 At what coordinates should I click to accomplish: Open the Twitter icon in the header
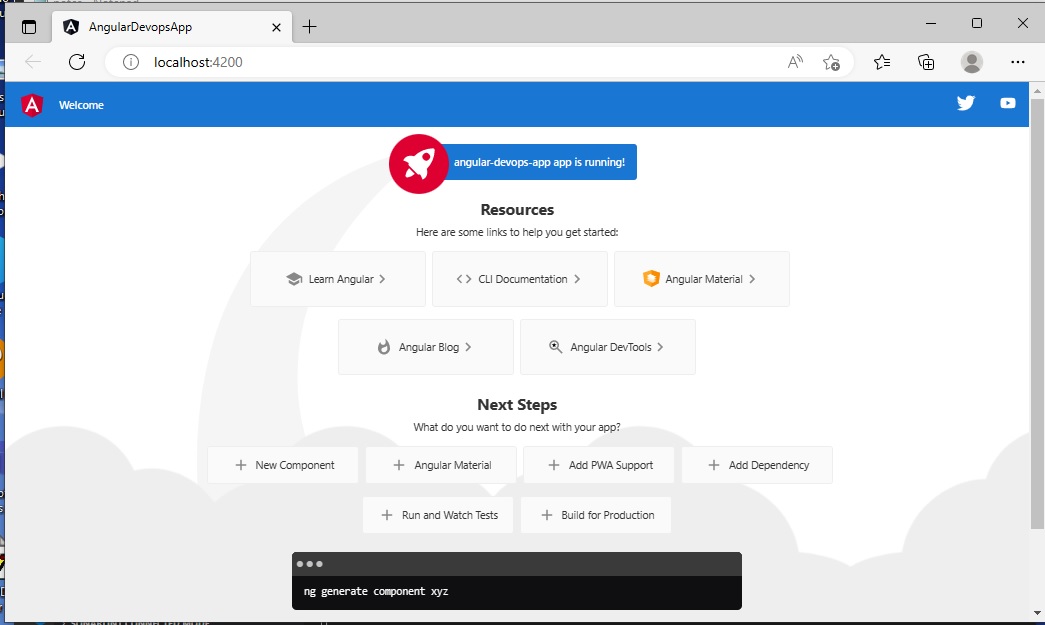965,103
